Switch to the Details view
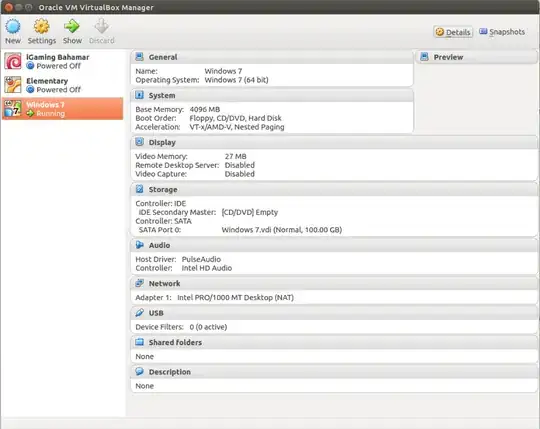 point(453,32)
